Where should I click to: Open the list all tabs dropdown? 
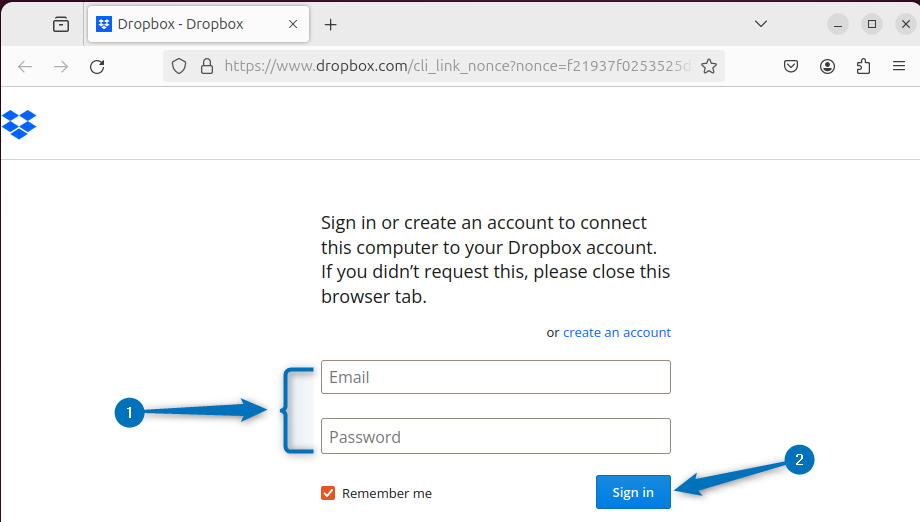pyautogui.click(x=760, y=24)
